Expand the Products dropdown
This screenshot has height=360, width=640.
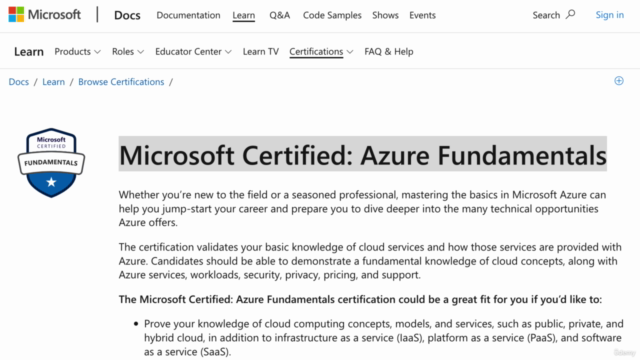77,51
